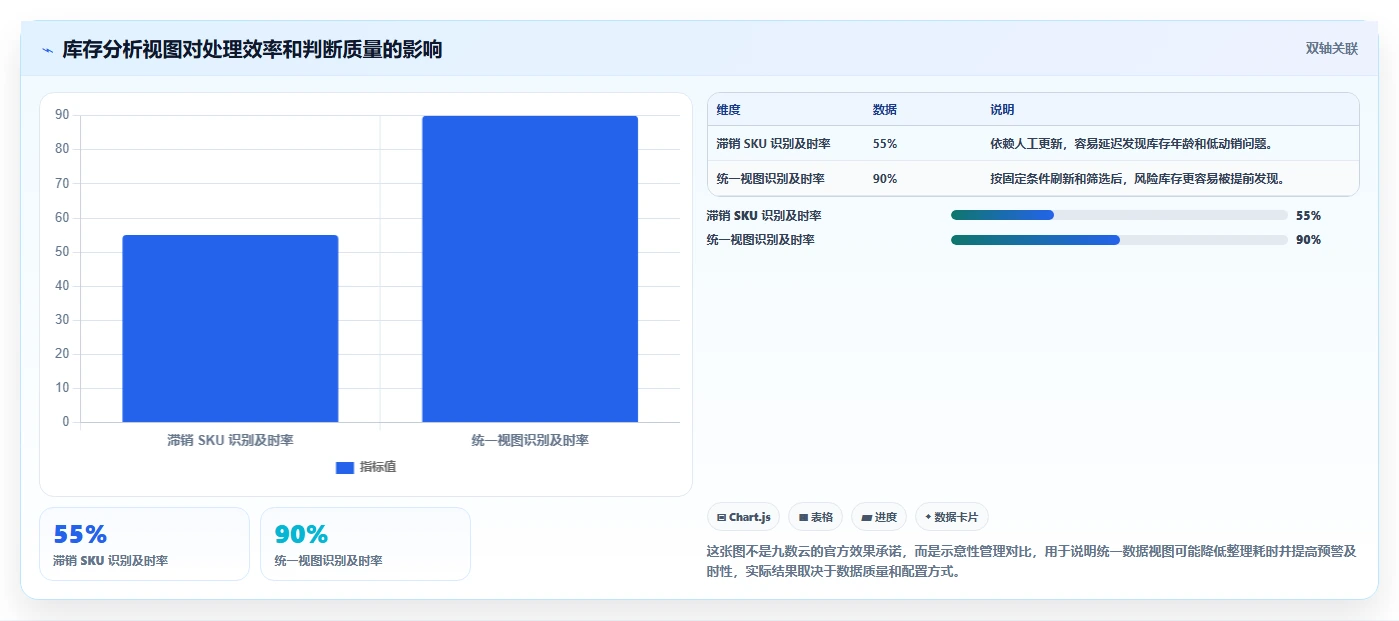Viewport: 1399px width, 621px height.
Task: Click the title 库存分析视图对处理效率和判断质量的影响
Action: pos(252,49)
